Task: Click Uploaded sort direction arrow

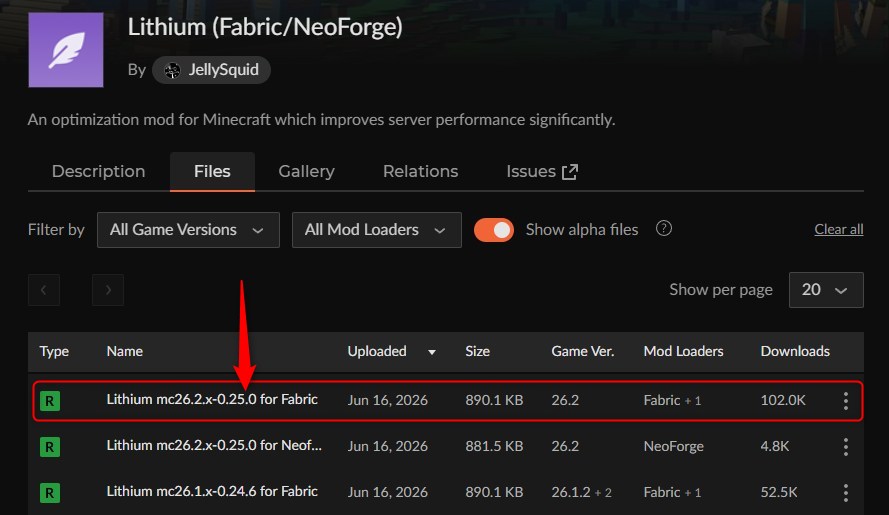Action: [x=431, y=352]
